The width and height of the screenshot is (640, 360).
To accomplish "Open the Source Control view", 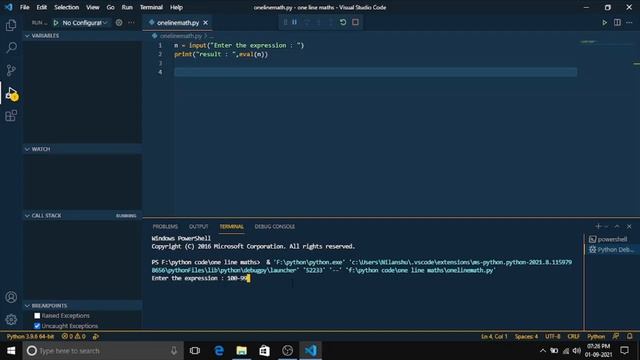I will [11, 70].
